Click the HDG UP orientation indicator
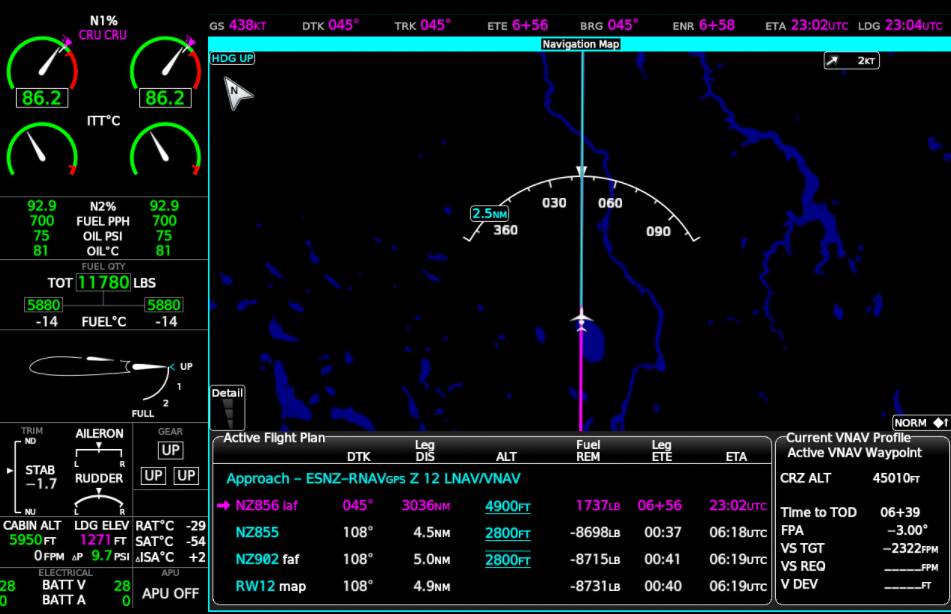This screenshot has height=614, width=951. click(x=233, y=59)
